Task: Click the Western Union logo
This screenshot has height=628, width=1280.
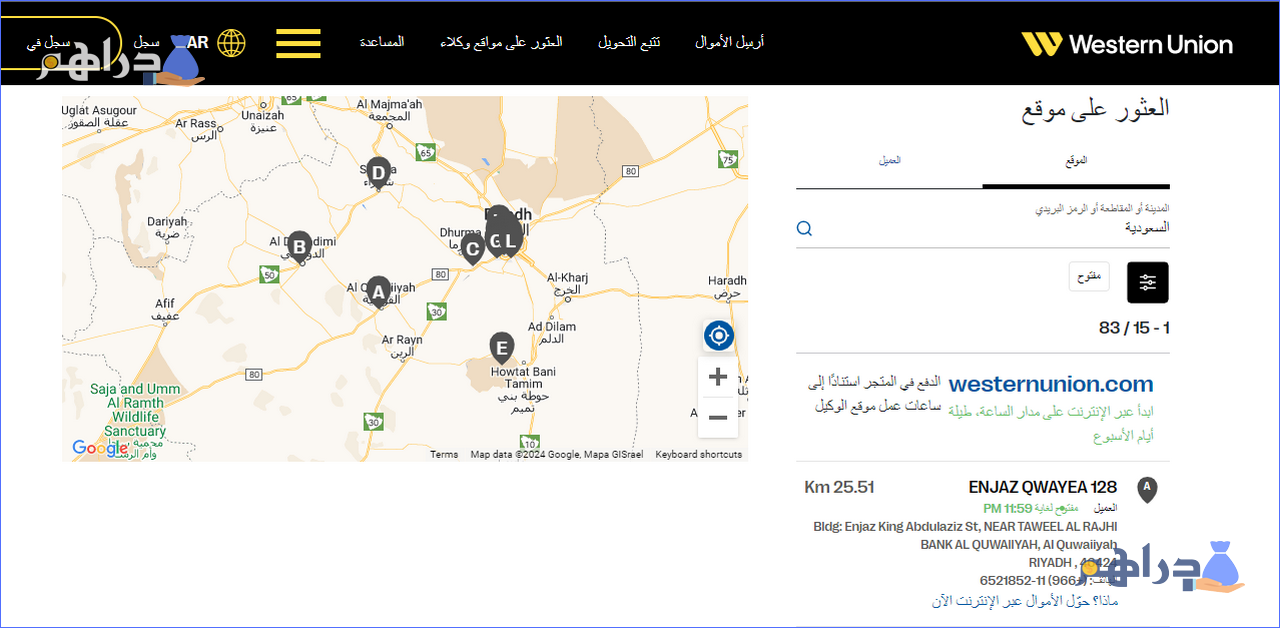Action: pyautogui.click(x=1126, y=44)
